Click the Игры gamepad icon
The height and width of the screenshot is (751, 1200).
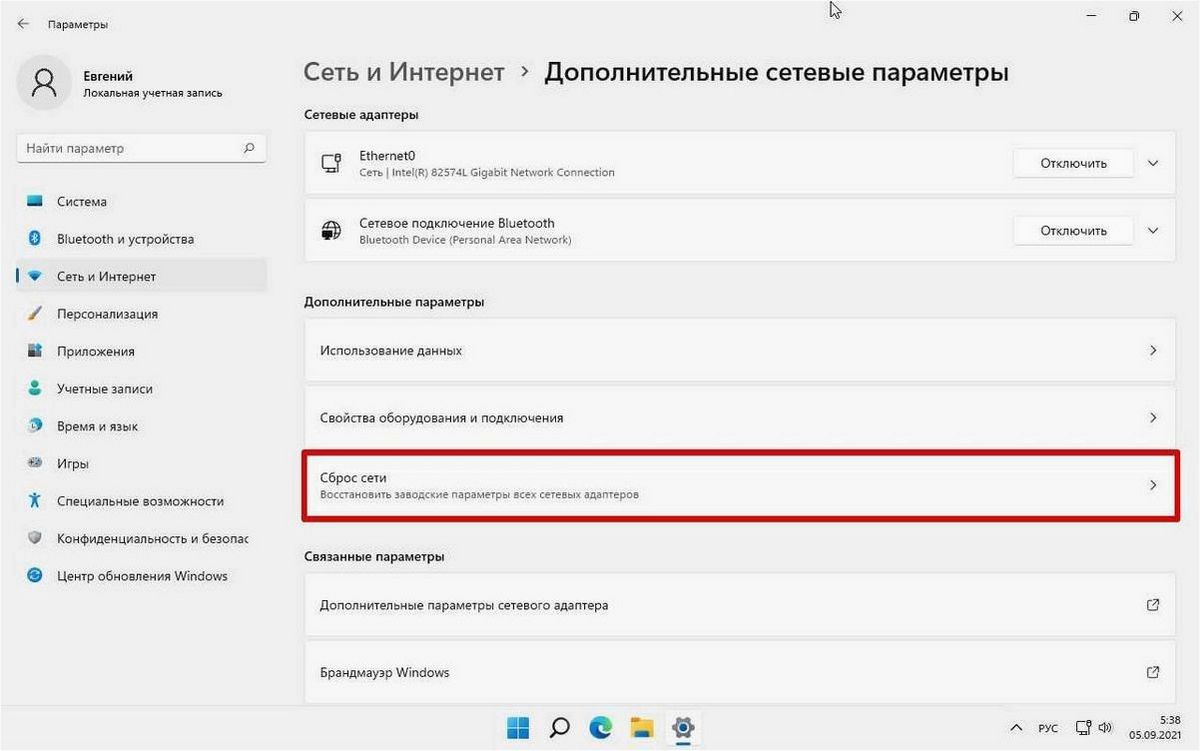tap(35, 464)
